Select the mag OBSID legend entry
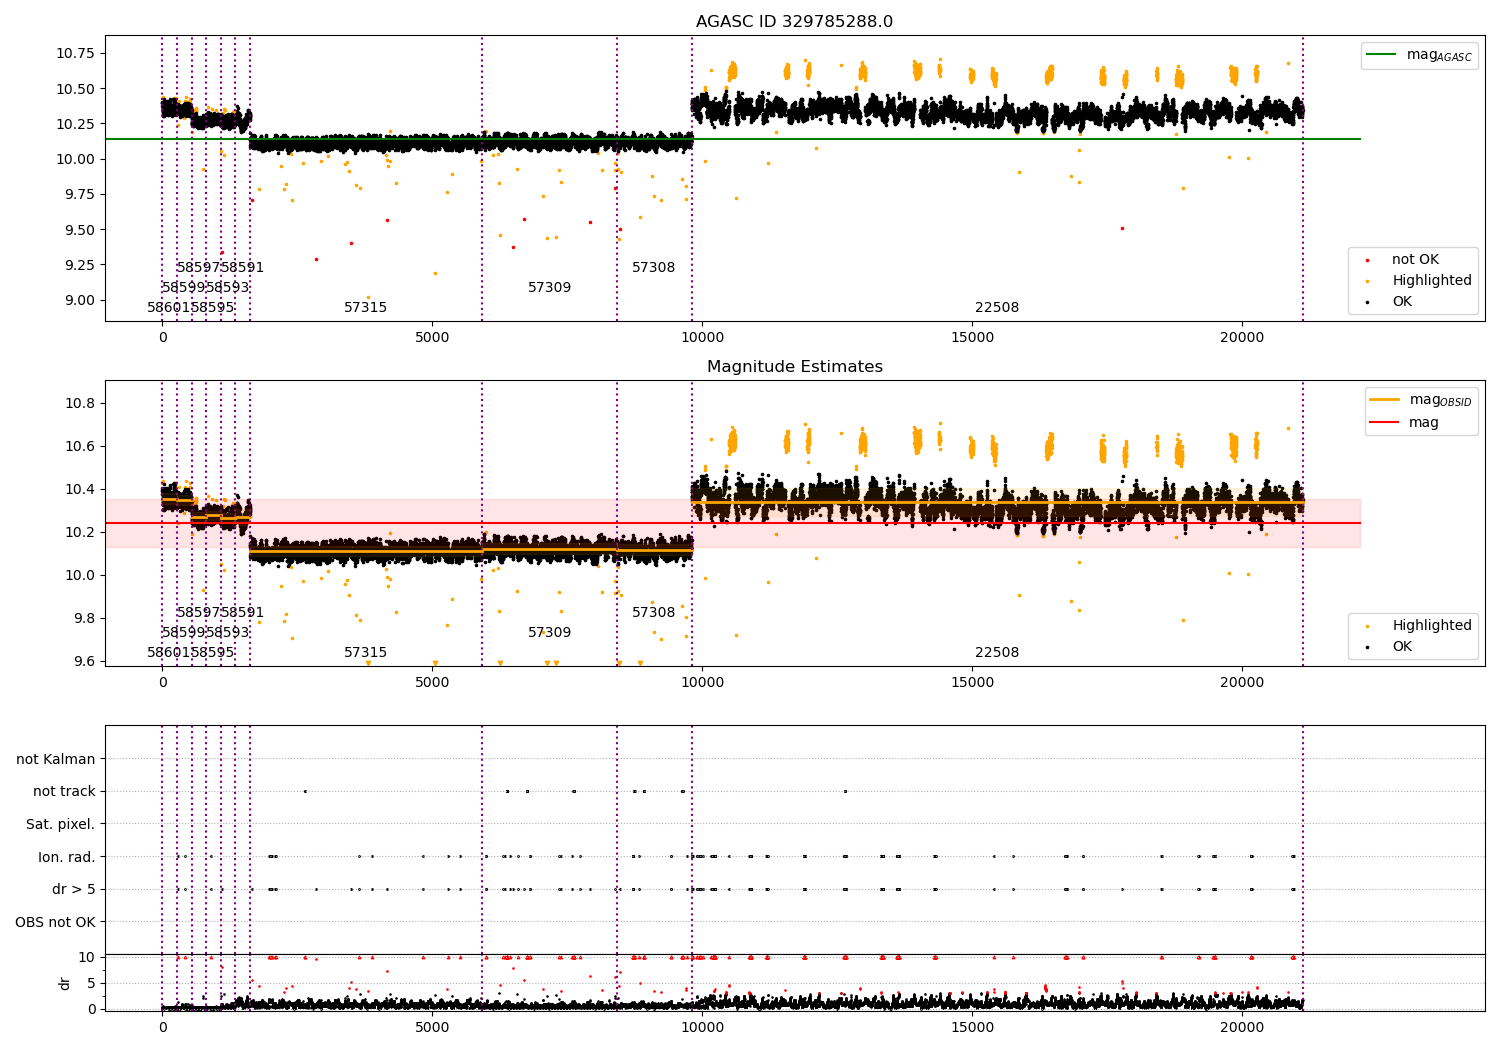The image size is (1500, 1050). pos(1421,400)
